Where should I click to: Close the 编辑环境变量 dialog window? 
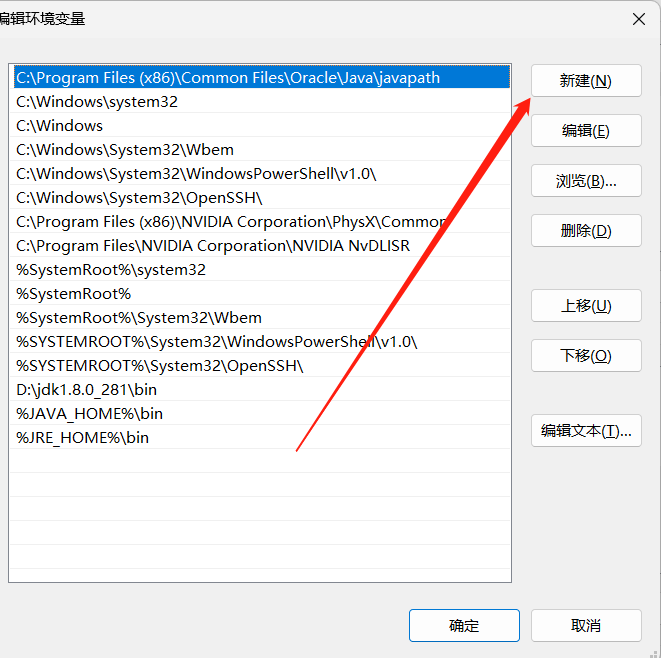[x=639, y=19]
